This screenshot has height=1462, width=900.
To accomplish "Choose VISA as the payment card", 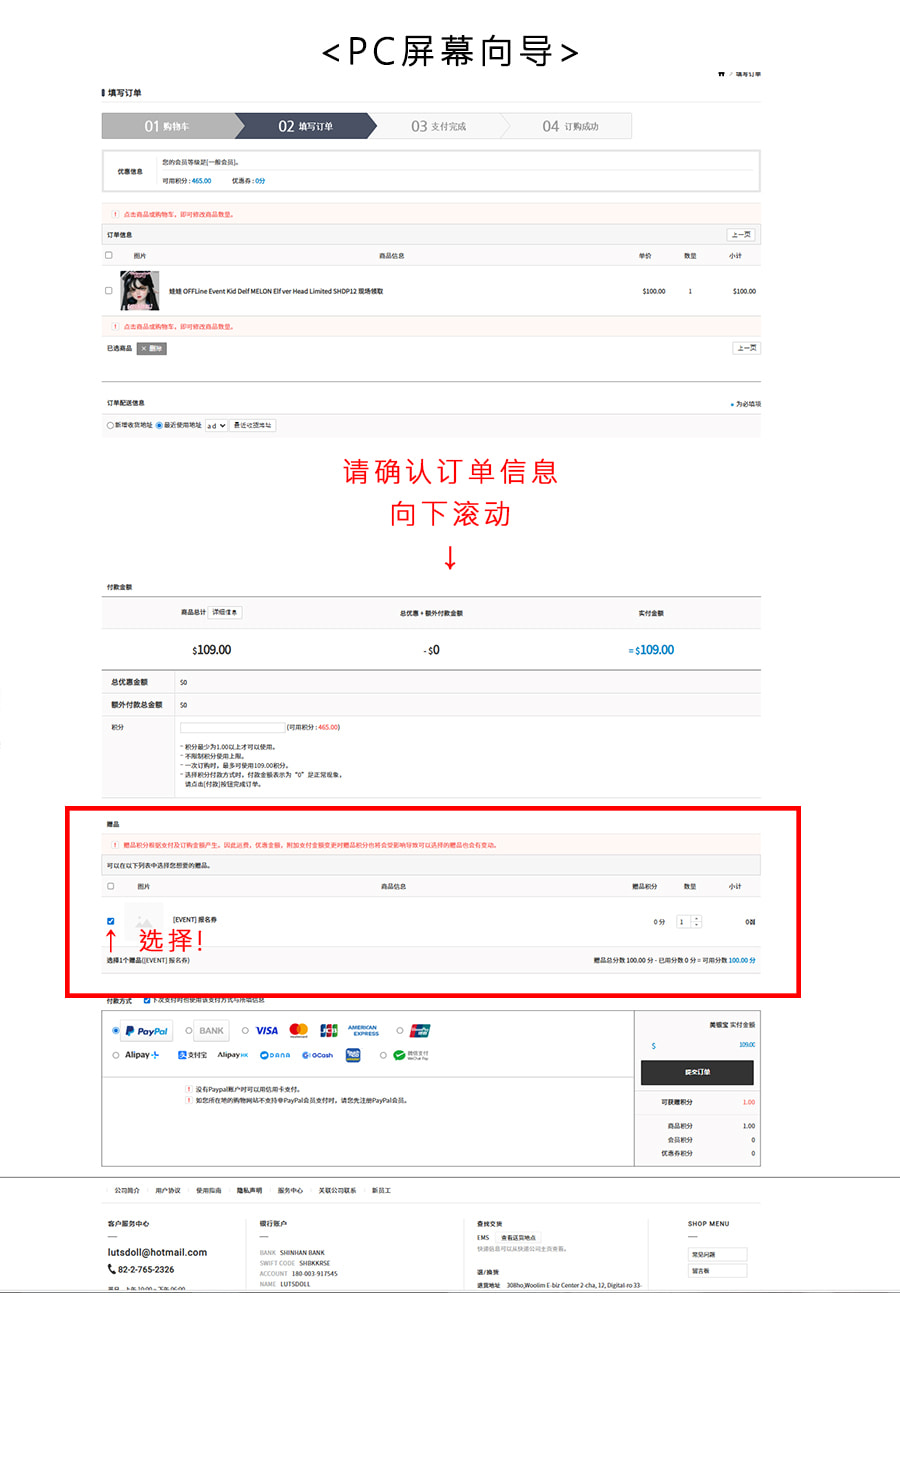I will 267,1030.
